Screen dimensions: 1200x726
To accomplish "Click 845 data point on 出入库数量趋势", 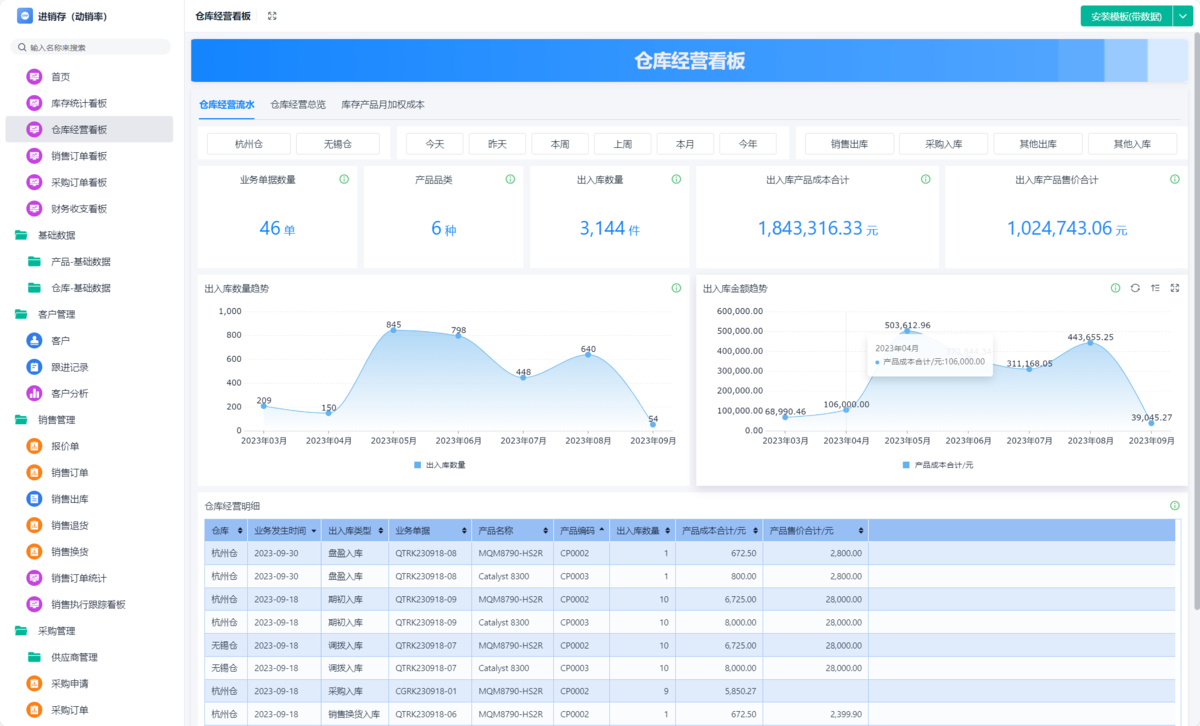I will [x=393, y=330].
